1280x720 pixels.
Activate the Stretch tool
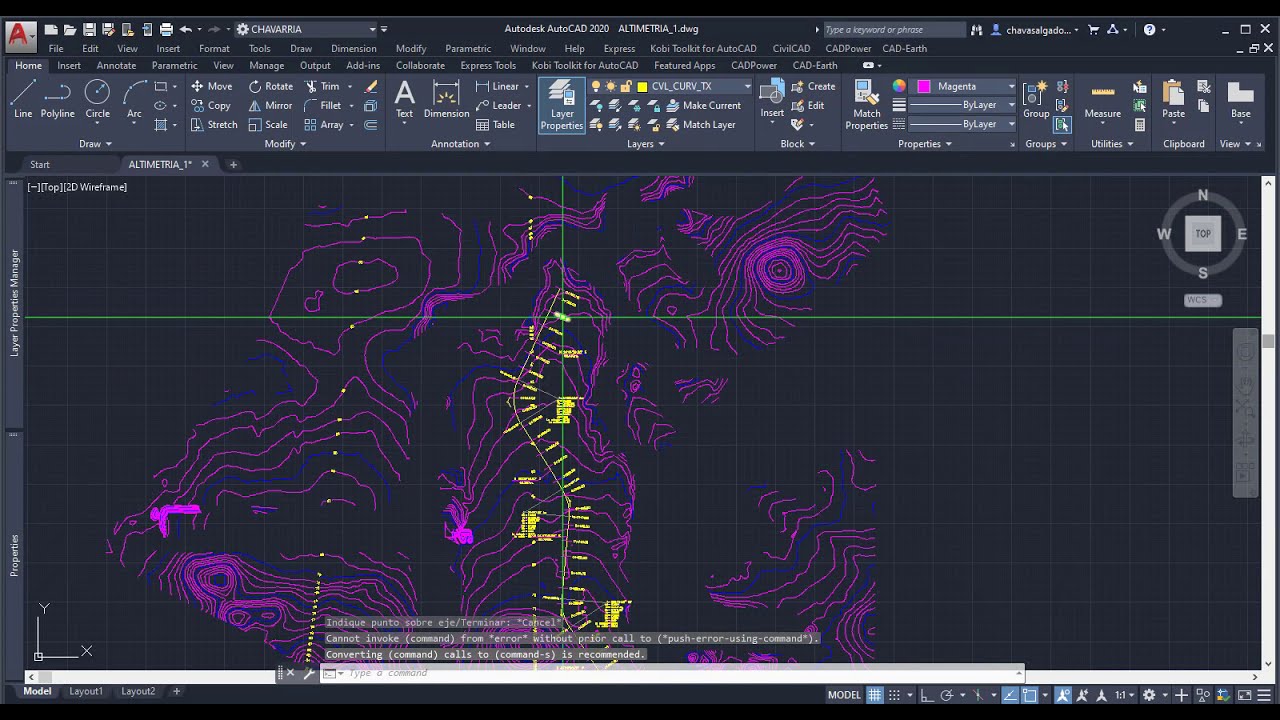[x=214, y=125]
